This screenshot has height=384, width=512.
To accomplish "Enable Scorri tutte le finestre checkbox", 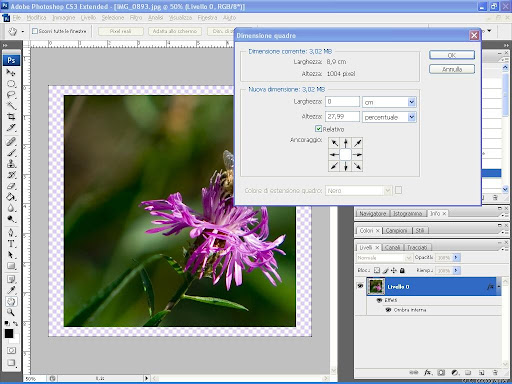I will [35, 31].
